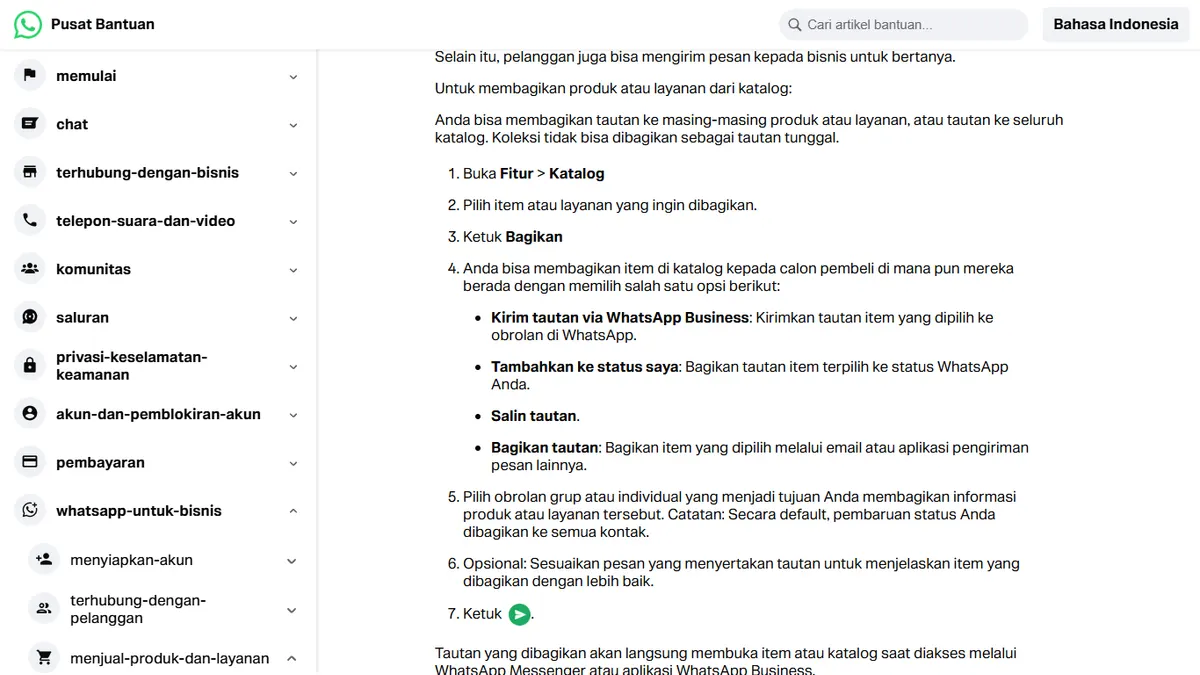Click the storefront icon for terhubung-dengan-bisnis
The width and height of the screenshot is (1200, 675).
(30, 172)
